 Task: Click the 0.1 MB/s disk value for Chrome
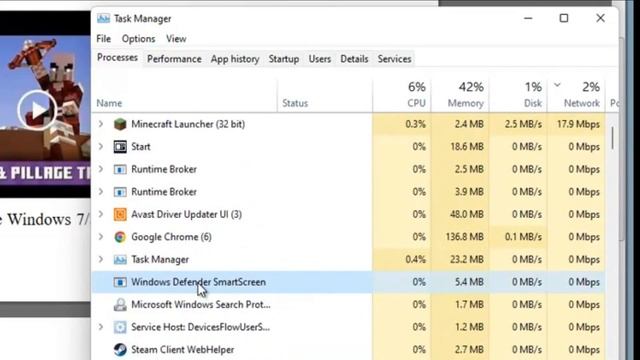[523, 237]
